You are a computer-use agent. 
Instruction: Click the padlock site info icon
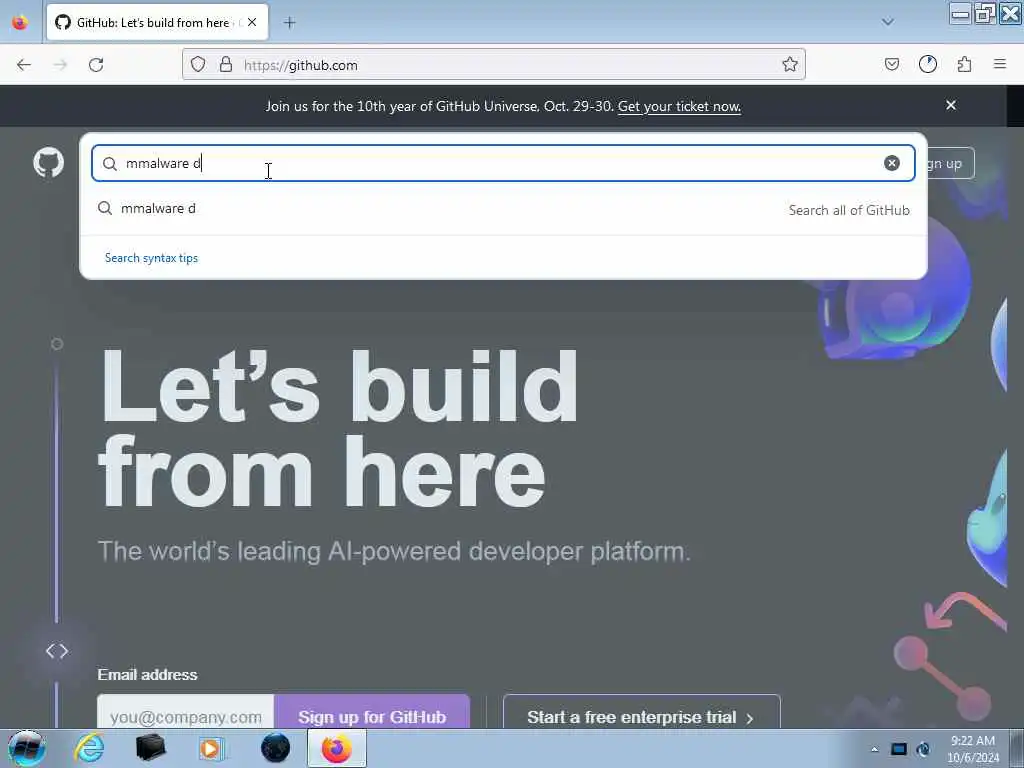click(226, 64)
